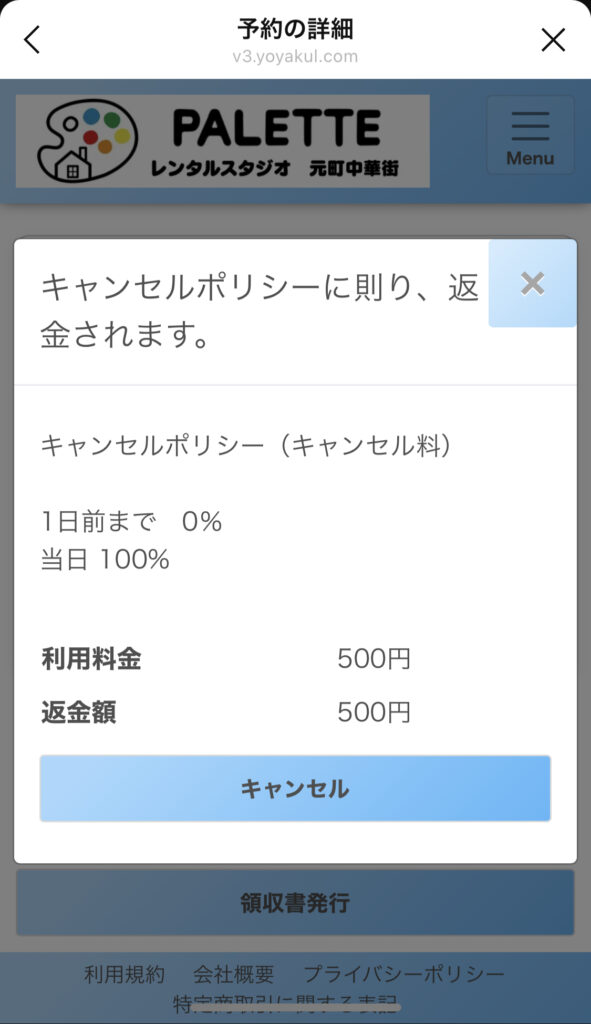Select the 返金額 500円 amount
The height and width of the screenshot is (1024, 591).
coord(374,712)
